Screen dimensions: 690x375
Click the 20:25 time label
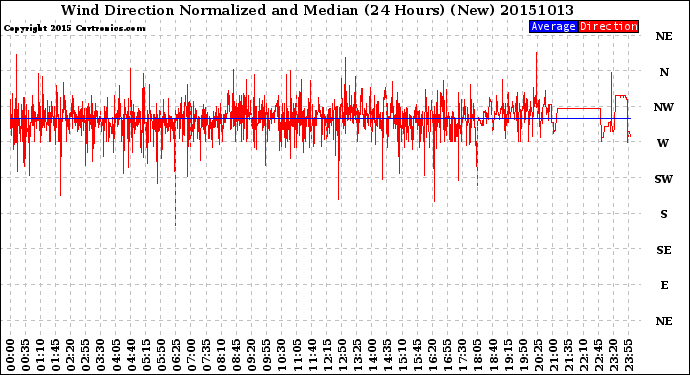(538, 355)
